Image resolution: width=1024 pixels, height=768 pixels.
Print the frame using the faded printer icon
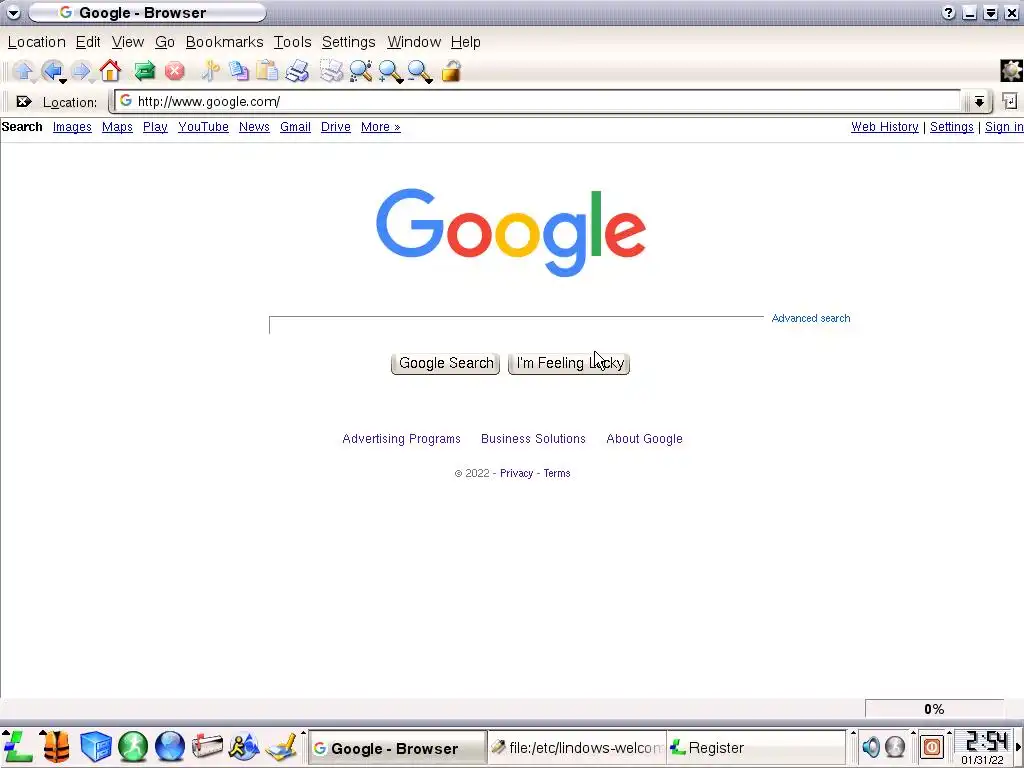click(331, 71)
